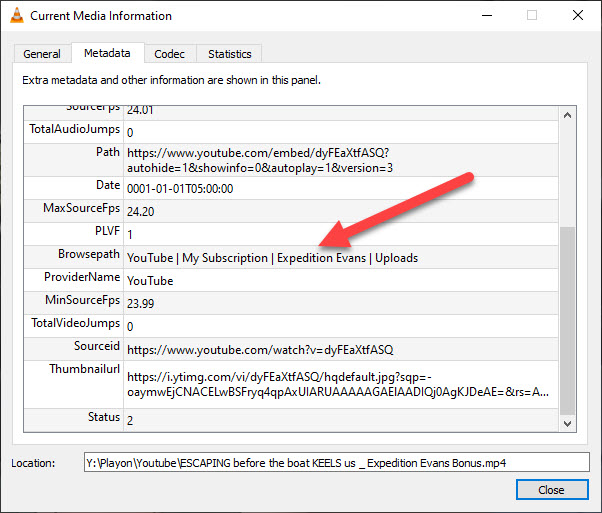Switch to the General tab
602x513 pixels.
click(42, 54)
